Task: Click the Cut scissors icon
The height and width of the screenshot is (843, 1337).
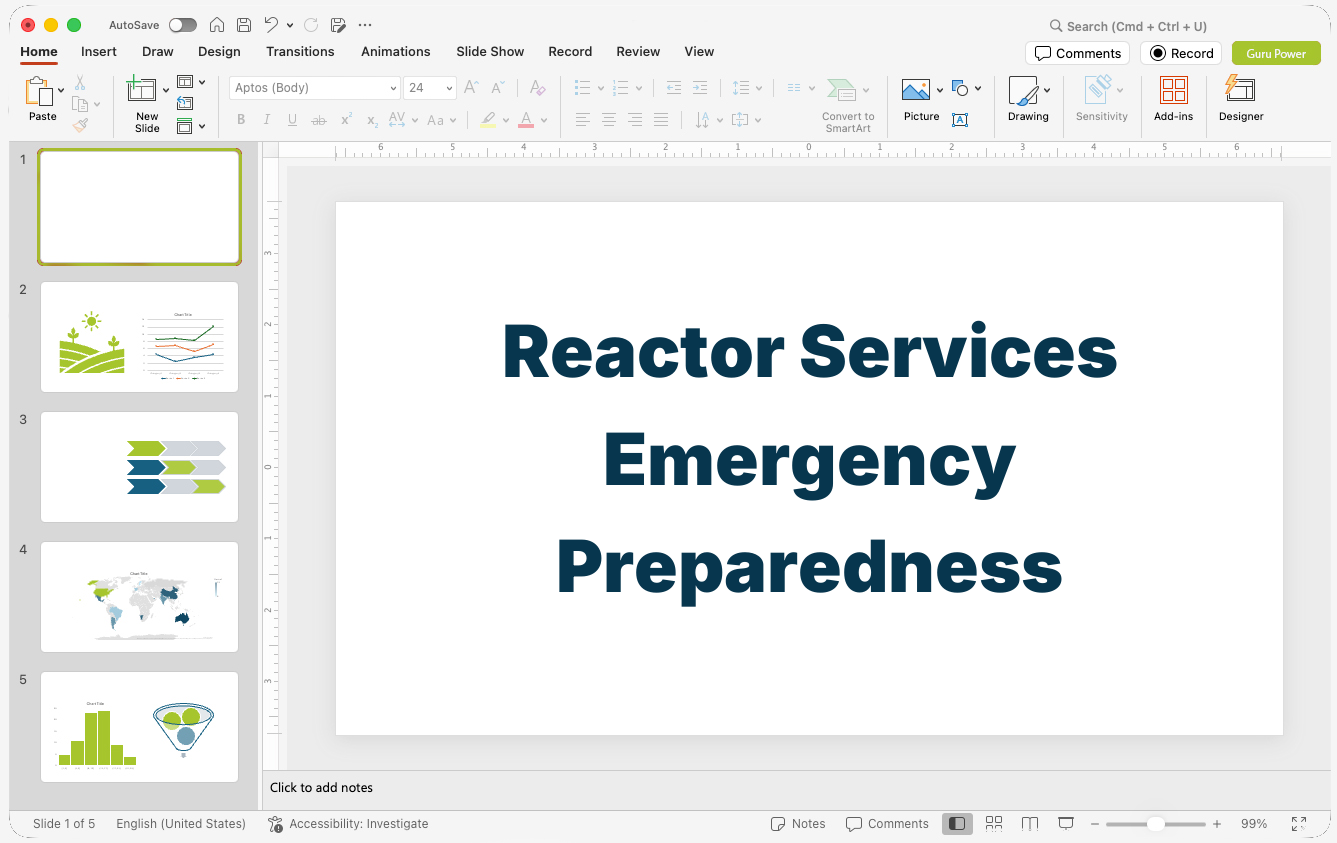Action: [x=80, y=83]
